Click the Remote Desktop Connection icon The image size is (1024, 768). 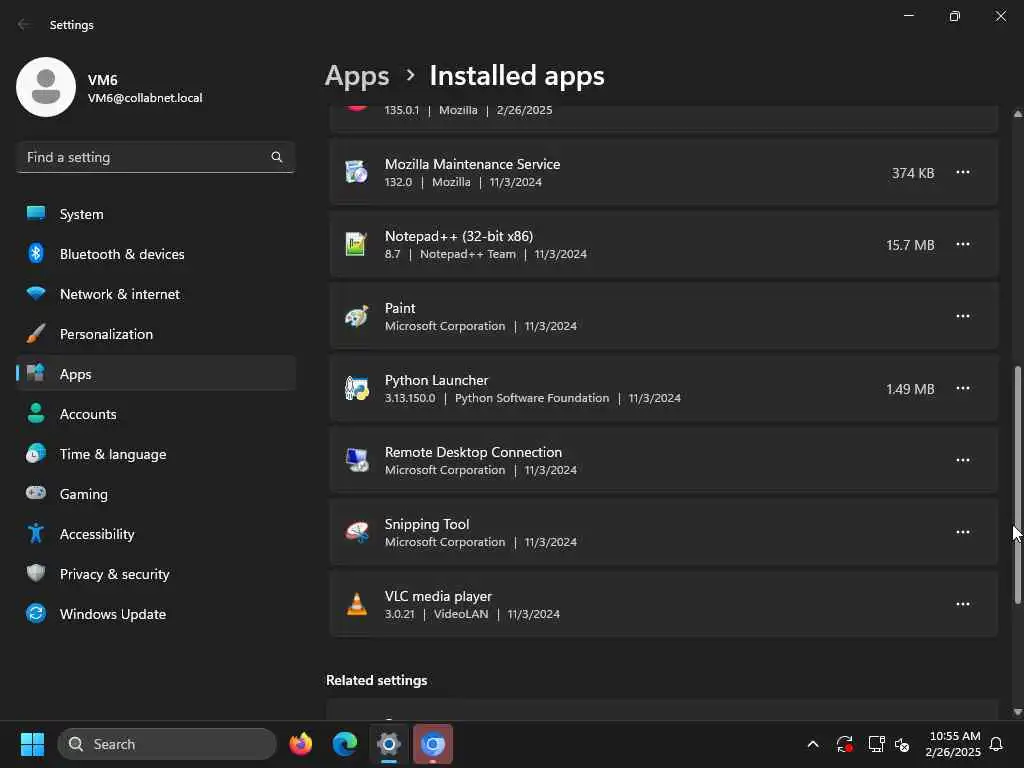[356, 460]
